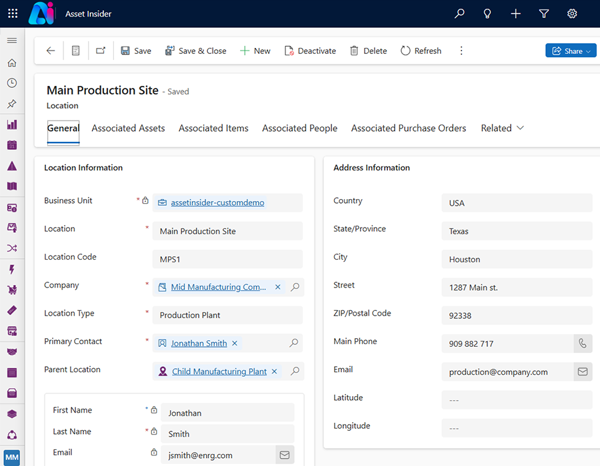600x466 pixels.
Task: Click the Asset Insider logo
Action: tap(41, 13)
